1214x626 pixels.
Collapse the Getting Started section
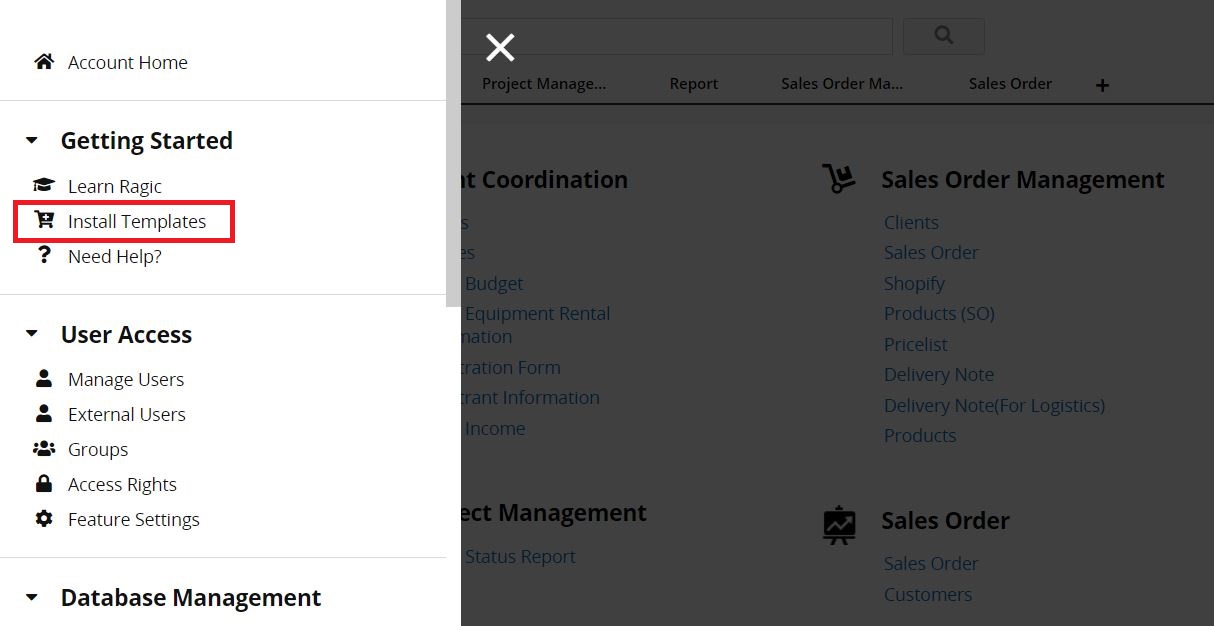pos(32,141)
